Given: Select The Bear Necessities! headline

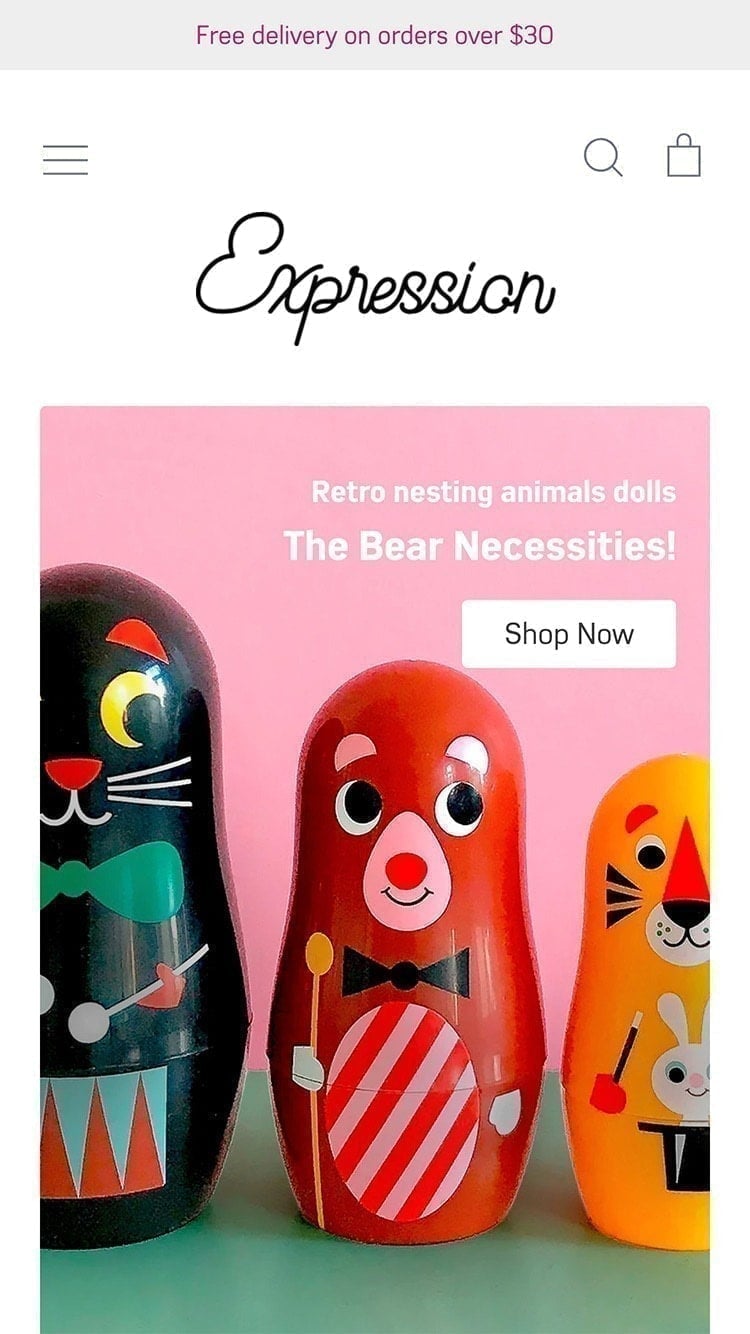Looking at the screenshot, I should click(x=480, y=546).
